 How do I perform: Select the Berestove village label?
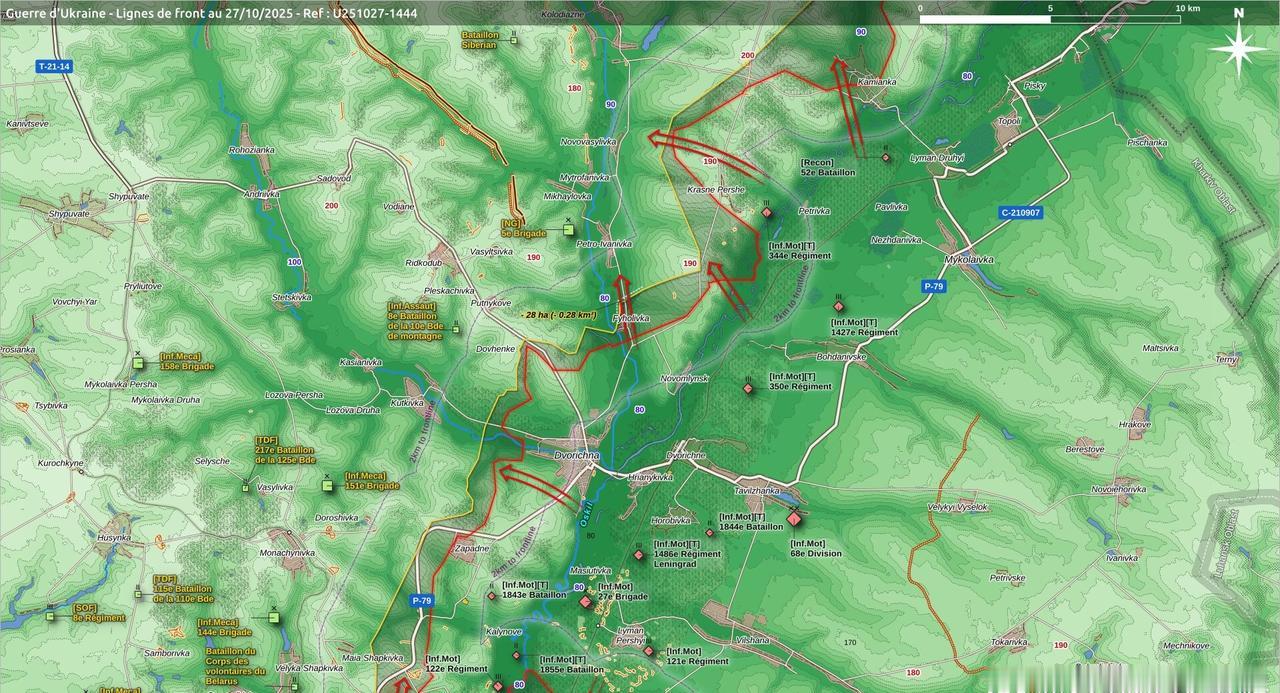tap(1085, 450)
